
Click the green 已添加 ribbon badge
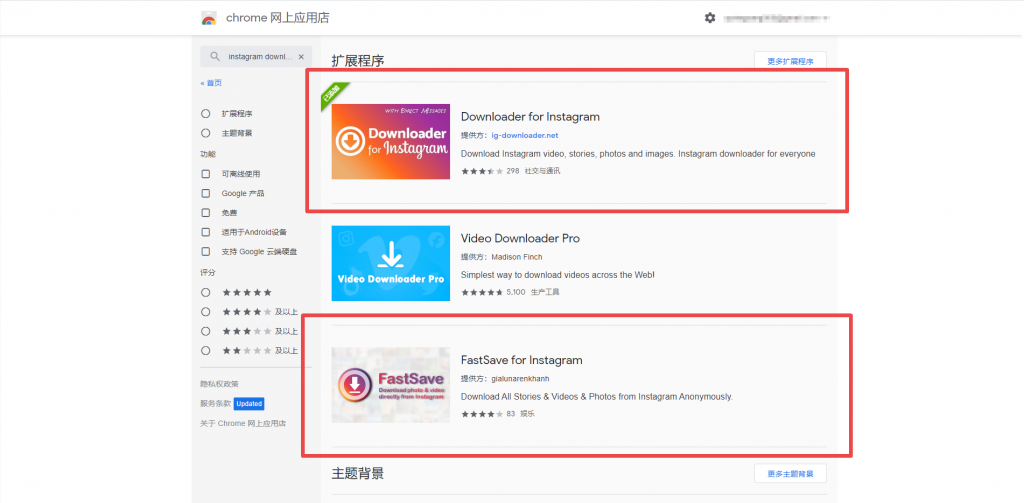[x=334, y=95]
